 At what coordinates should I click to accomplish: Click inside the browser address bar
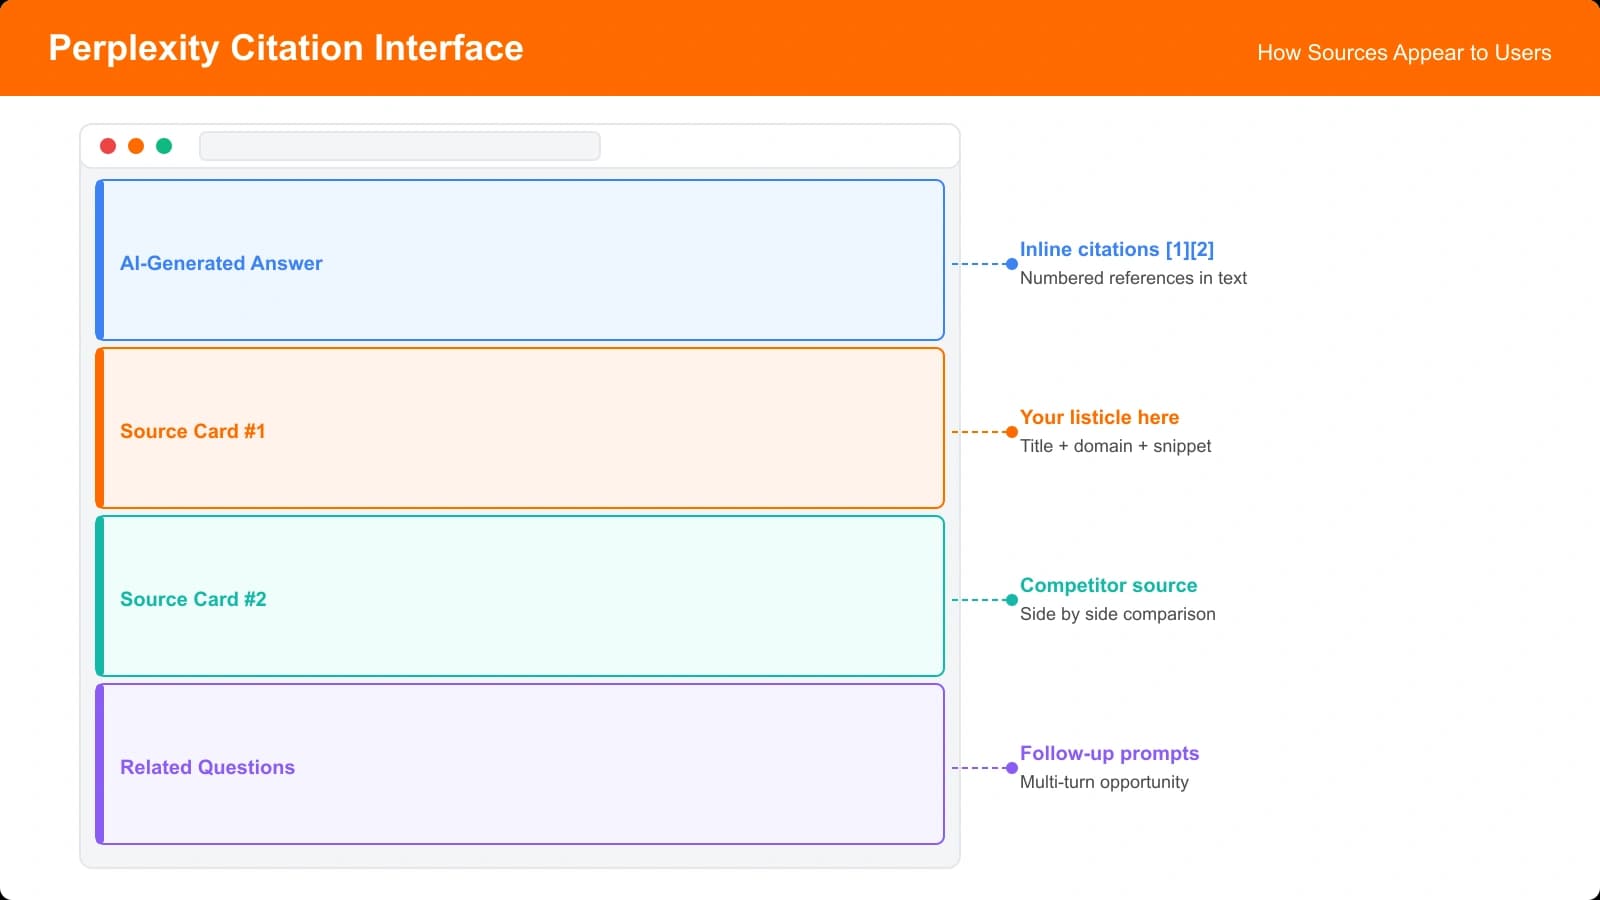click(399, 146)
